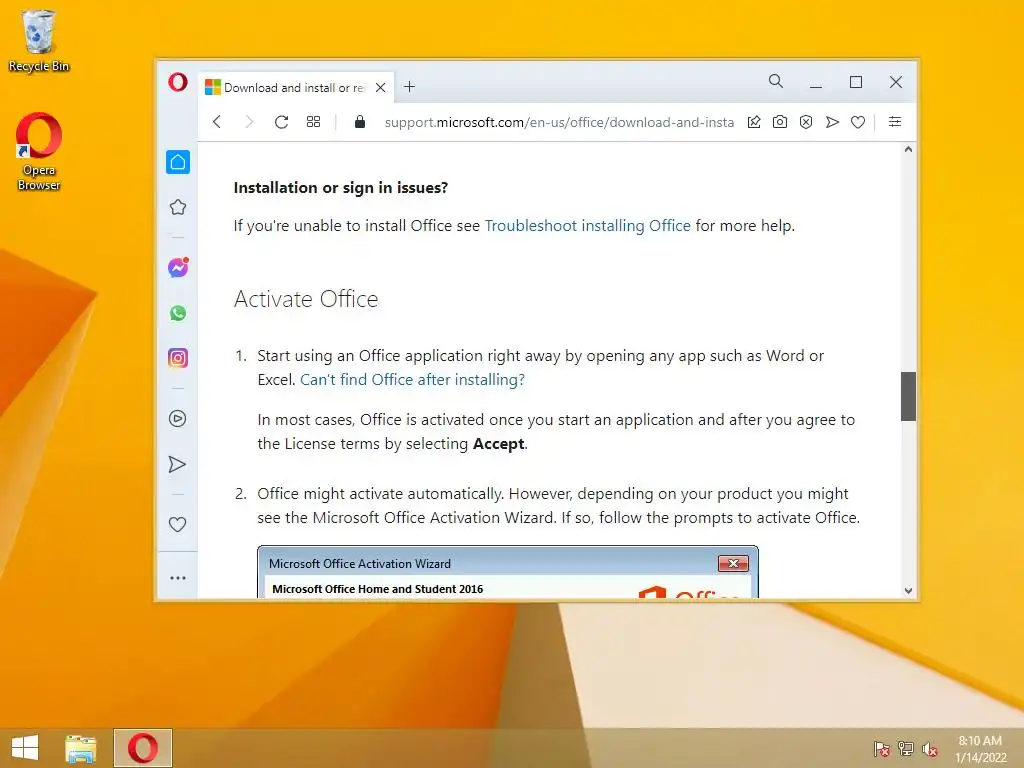
Task: Click the Activation Wizard screenshot image
Action: pyautogui.click(x=507, y=572)
